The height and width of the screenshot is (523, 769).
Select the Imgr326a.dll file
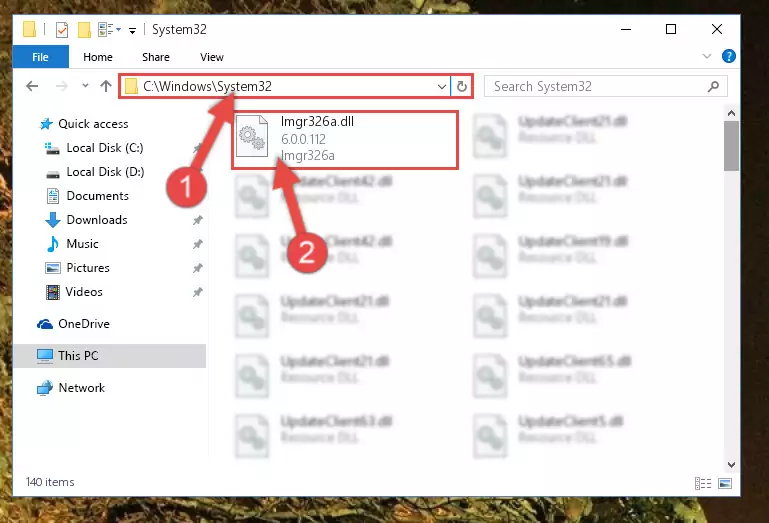(x=345, y=140)
